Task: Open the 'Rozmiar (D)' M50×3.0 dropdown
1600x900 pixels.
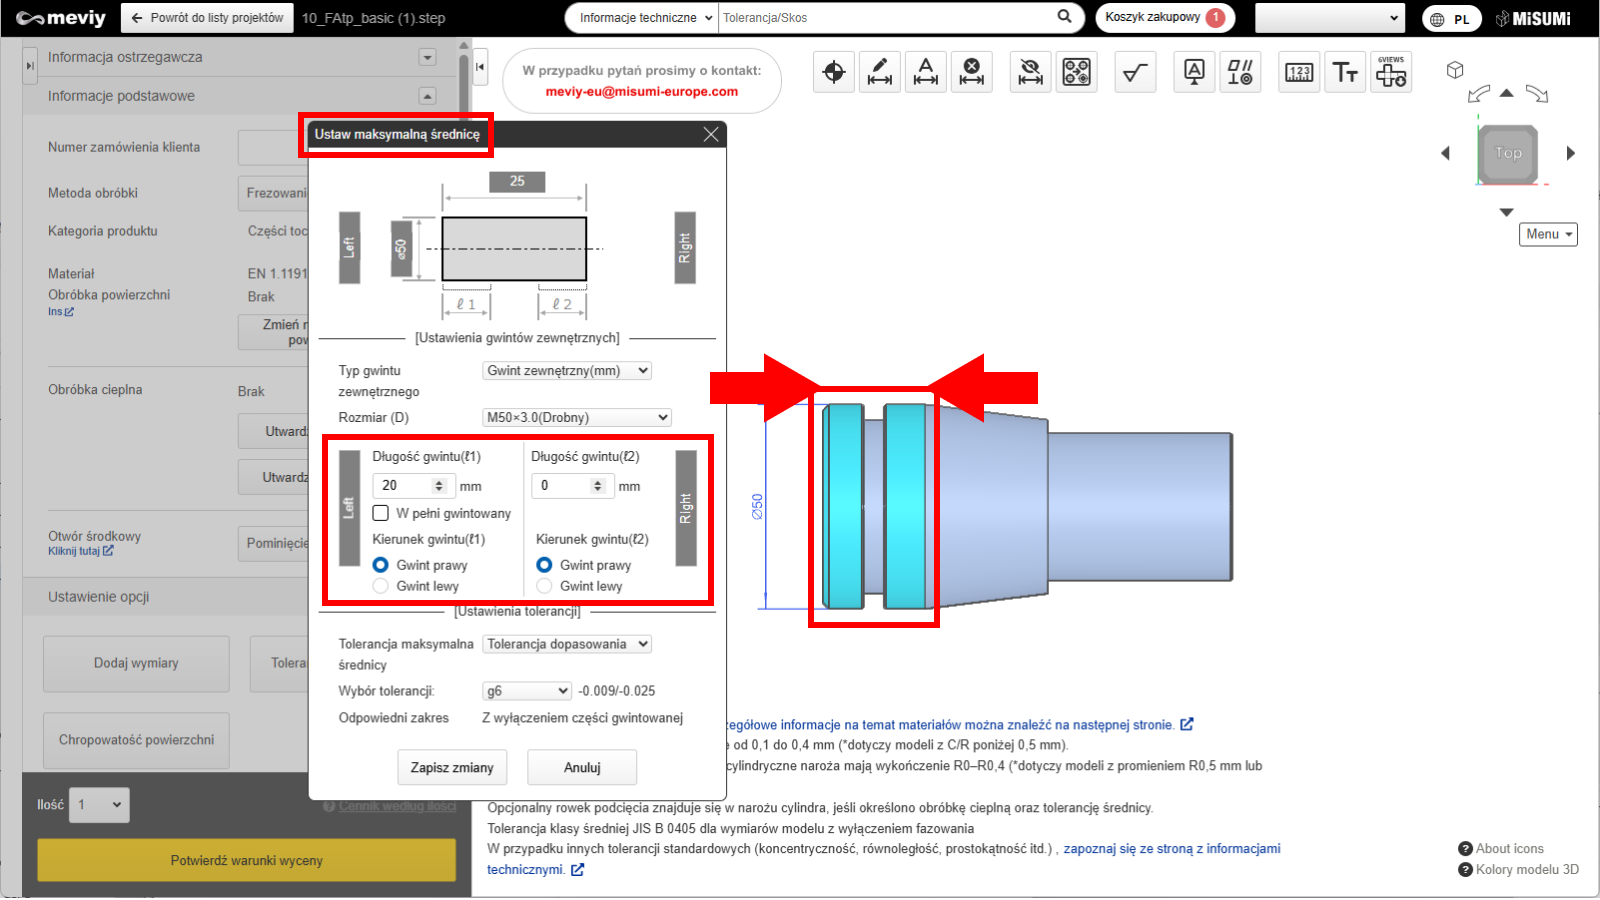Action: pos(576,418)
